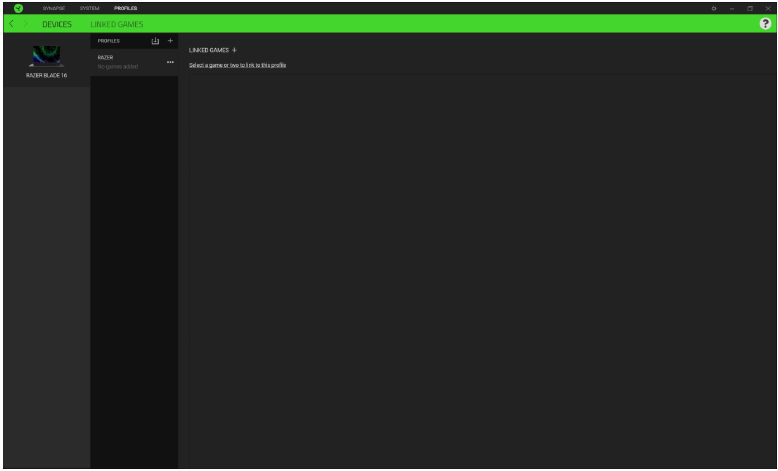Open the Synapse tab

click(x=54, y=8)
